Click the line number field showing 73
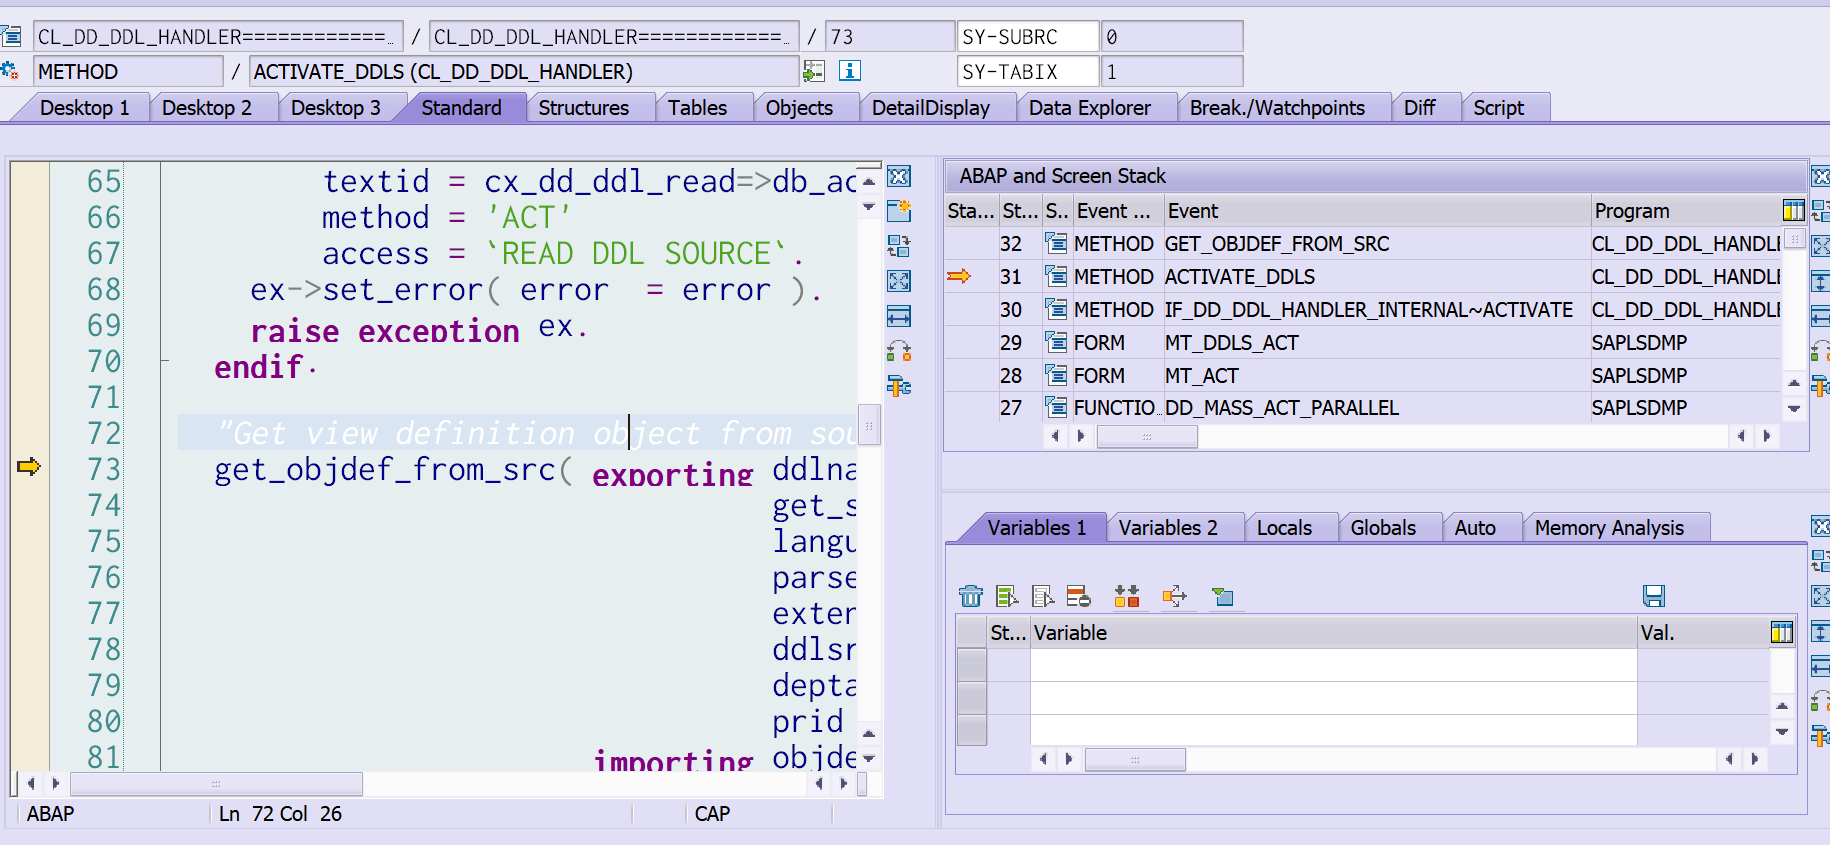 tap(890, 37)
